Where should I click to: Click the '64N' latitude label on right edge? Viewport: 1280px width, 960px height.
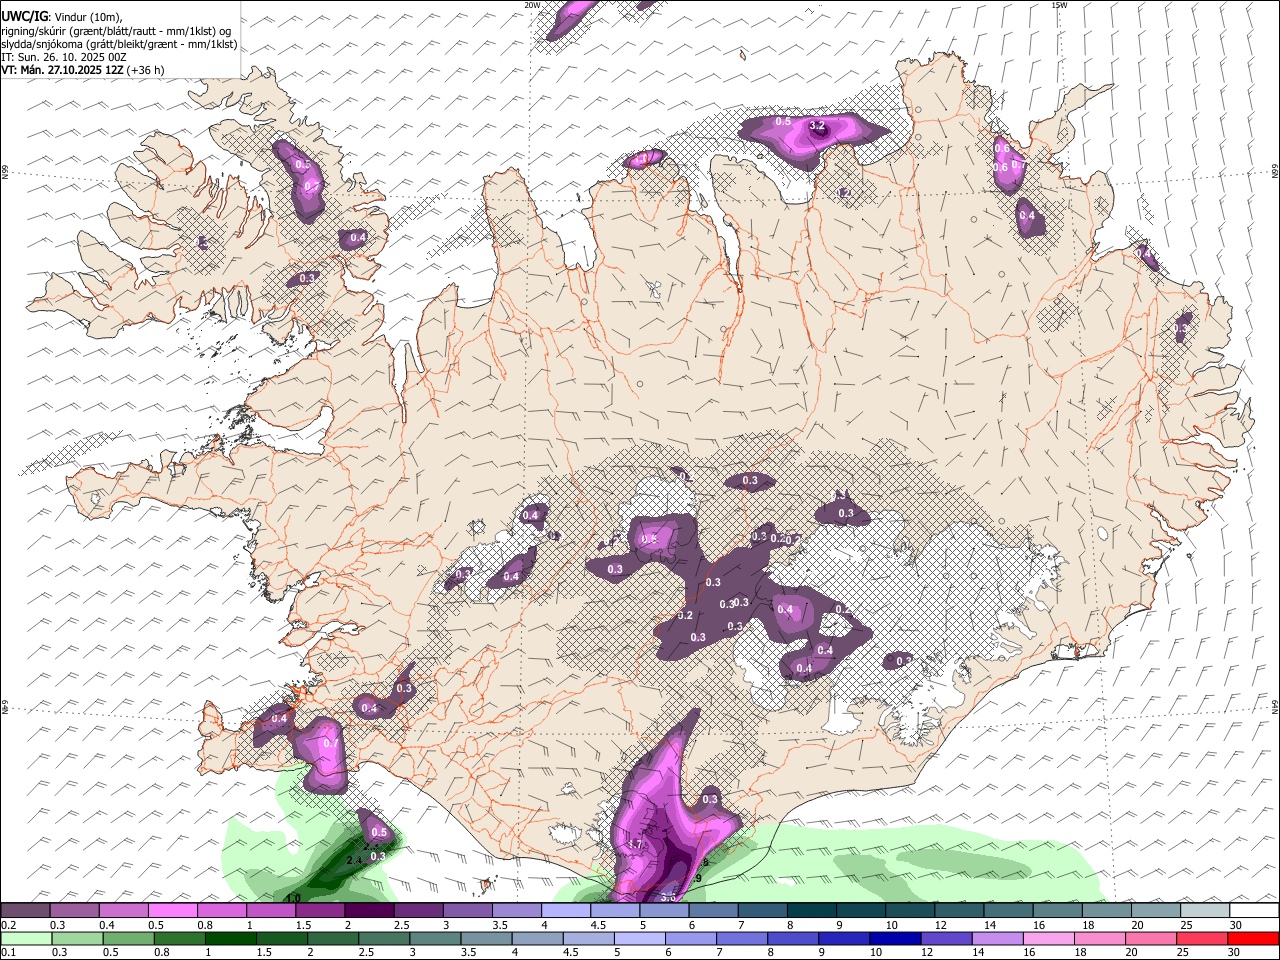coord(1275,707)
